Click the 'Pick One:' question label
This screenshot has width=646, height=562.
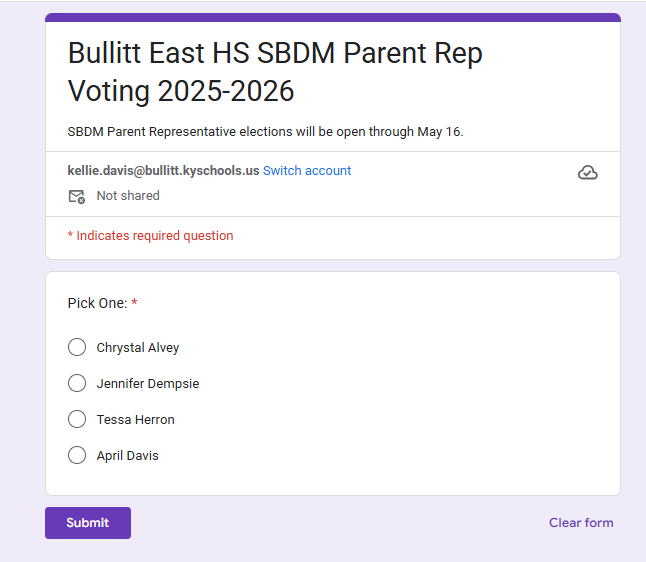click(97, 303)
